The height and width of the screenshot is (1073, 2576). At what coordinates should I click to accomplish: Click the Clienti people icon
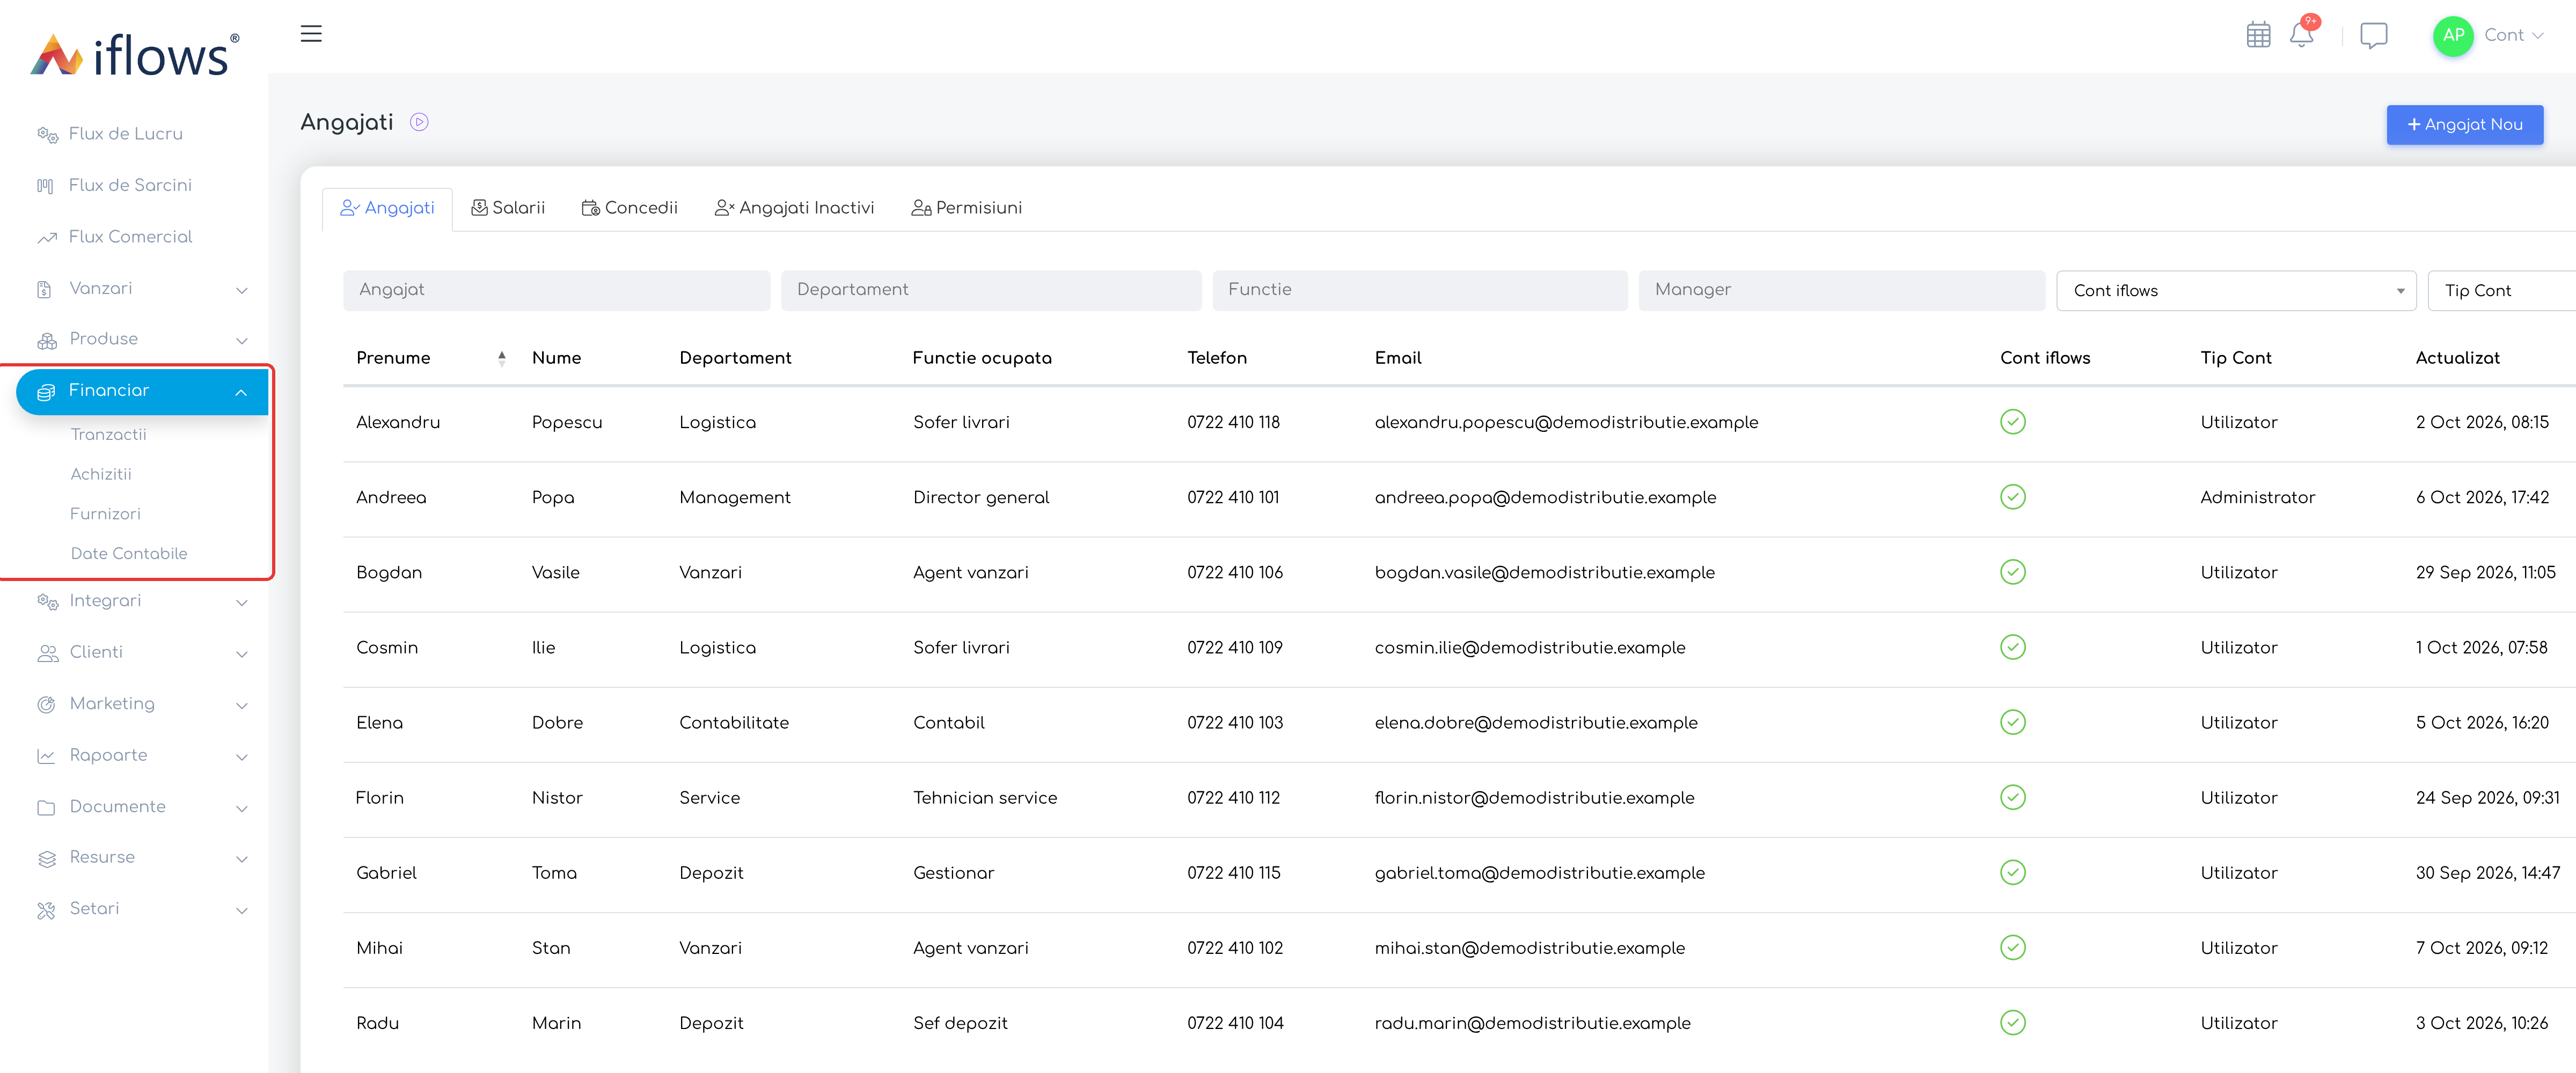47,653
